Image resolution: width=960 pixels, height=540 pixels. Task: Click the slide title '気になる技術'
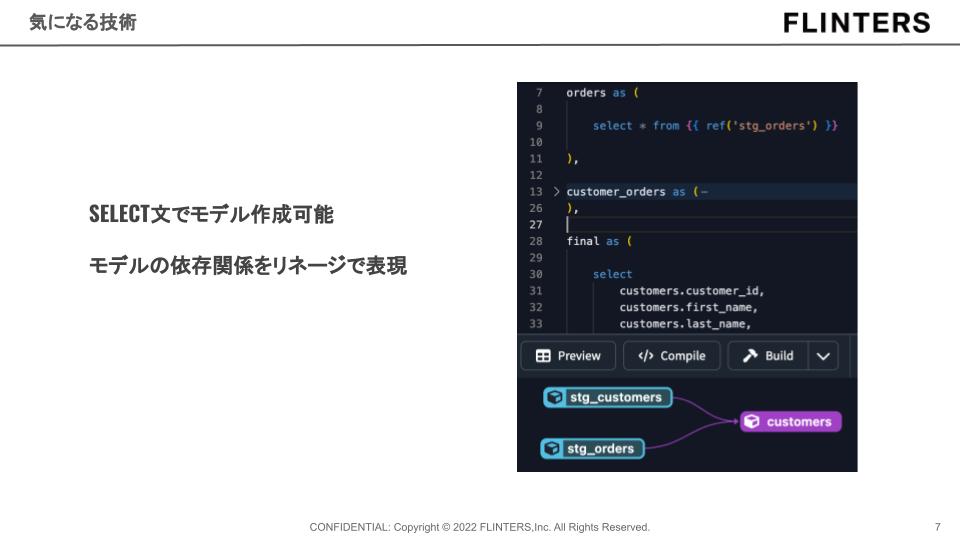point(83,22)
